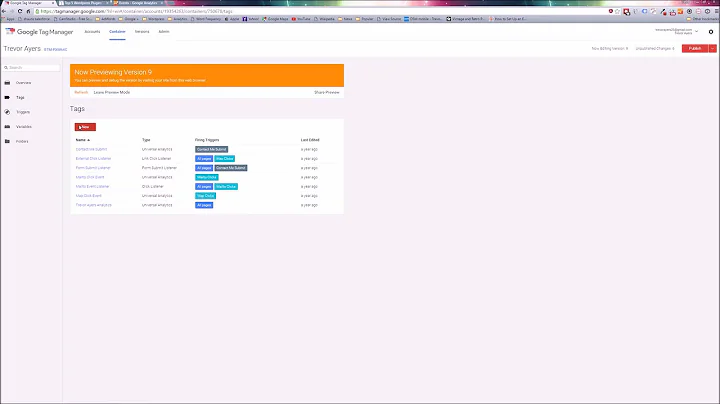Reload the page with the browser refresh icon
Image resolution: width=720 pixels, height=404 pixels.
coord(20,11)
